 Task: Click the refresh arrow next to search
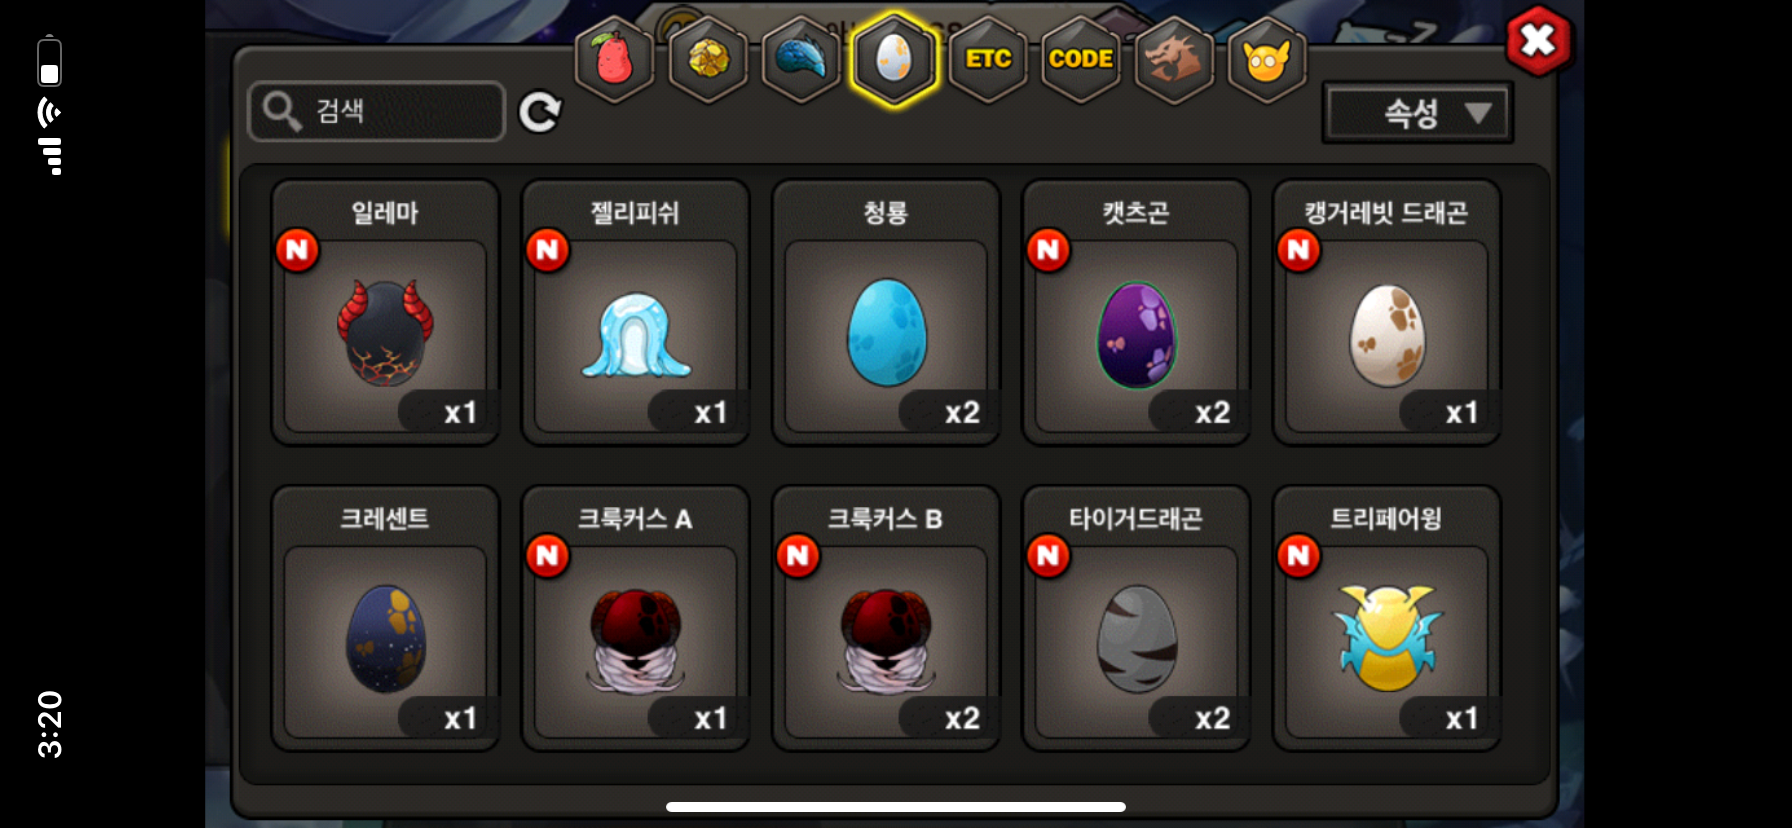(x=540, y=112)
